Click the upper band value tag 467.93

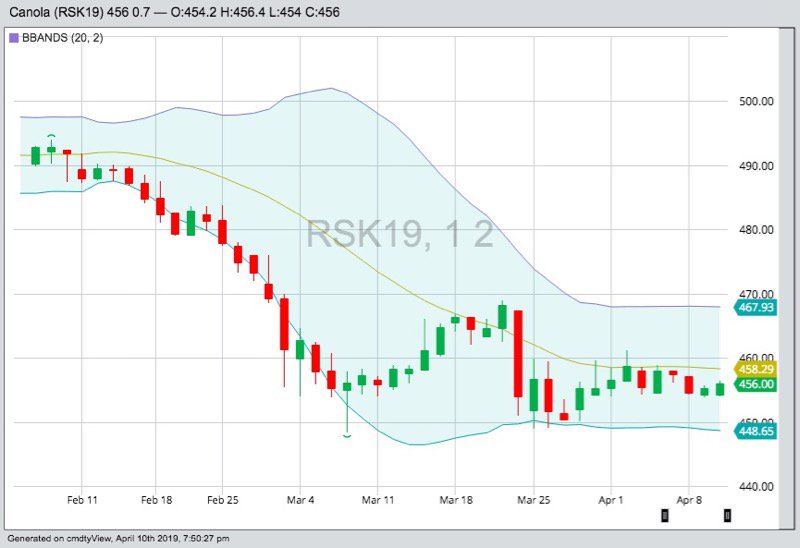pos(756,308)
